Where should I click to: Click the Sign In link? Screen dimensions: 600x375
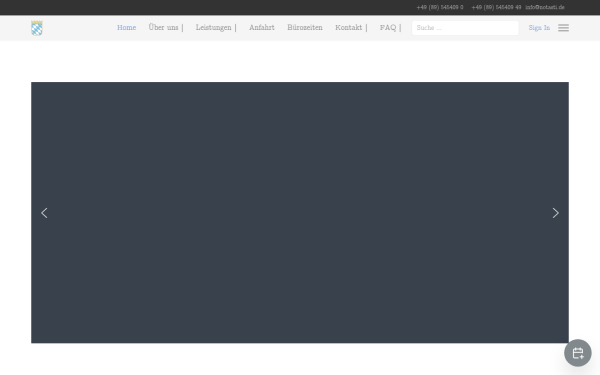click(x=539, y=28)
